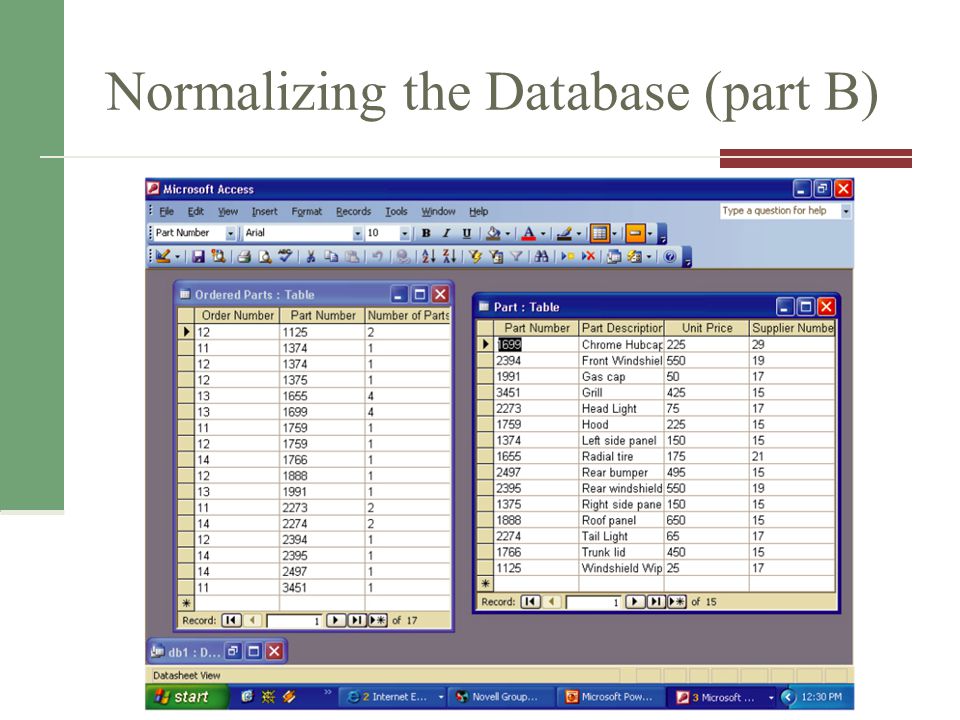Select the Radial tire cell in Part table

click(x=622, y=456)
